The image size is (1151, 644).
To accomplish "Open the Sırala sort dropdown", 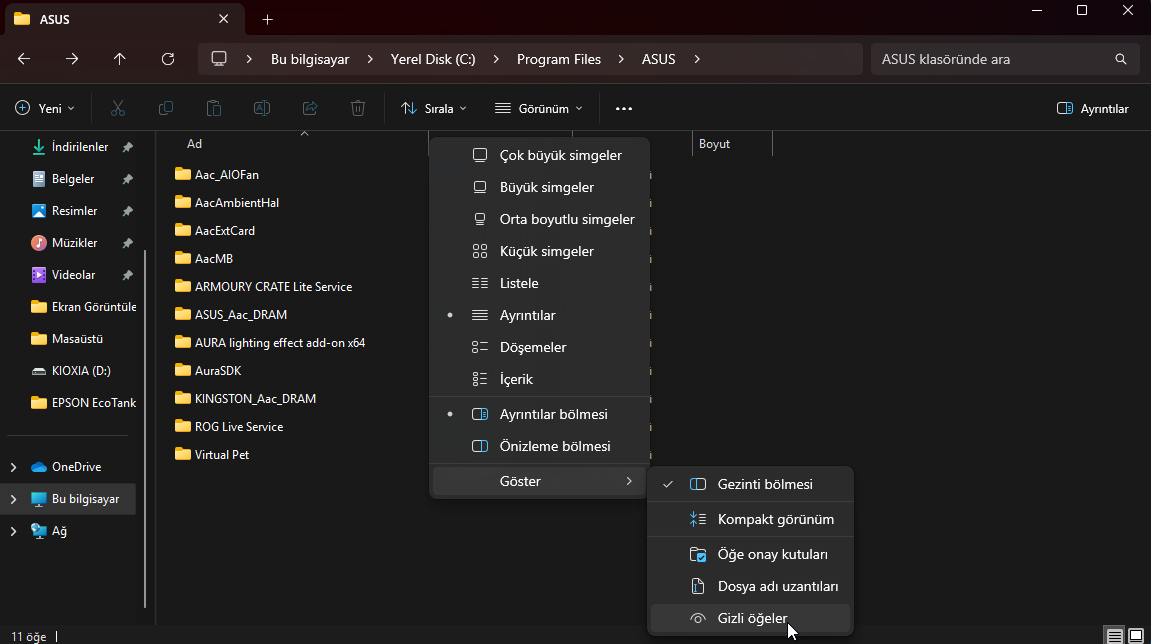I will coord(433,108).
